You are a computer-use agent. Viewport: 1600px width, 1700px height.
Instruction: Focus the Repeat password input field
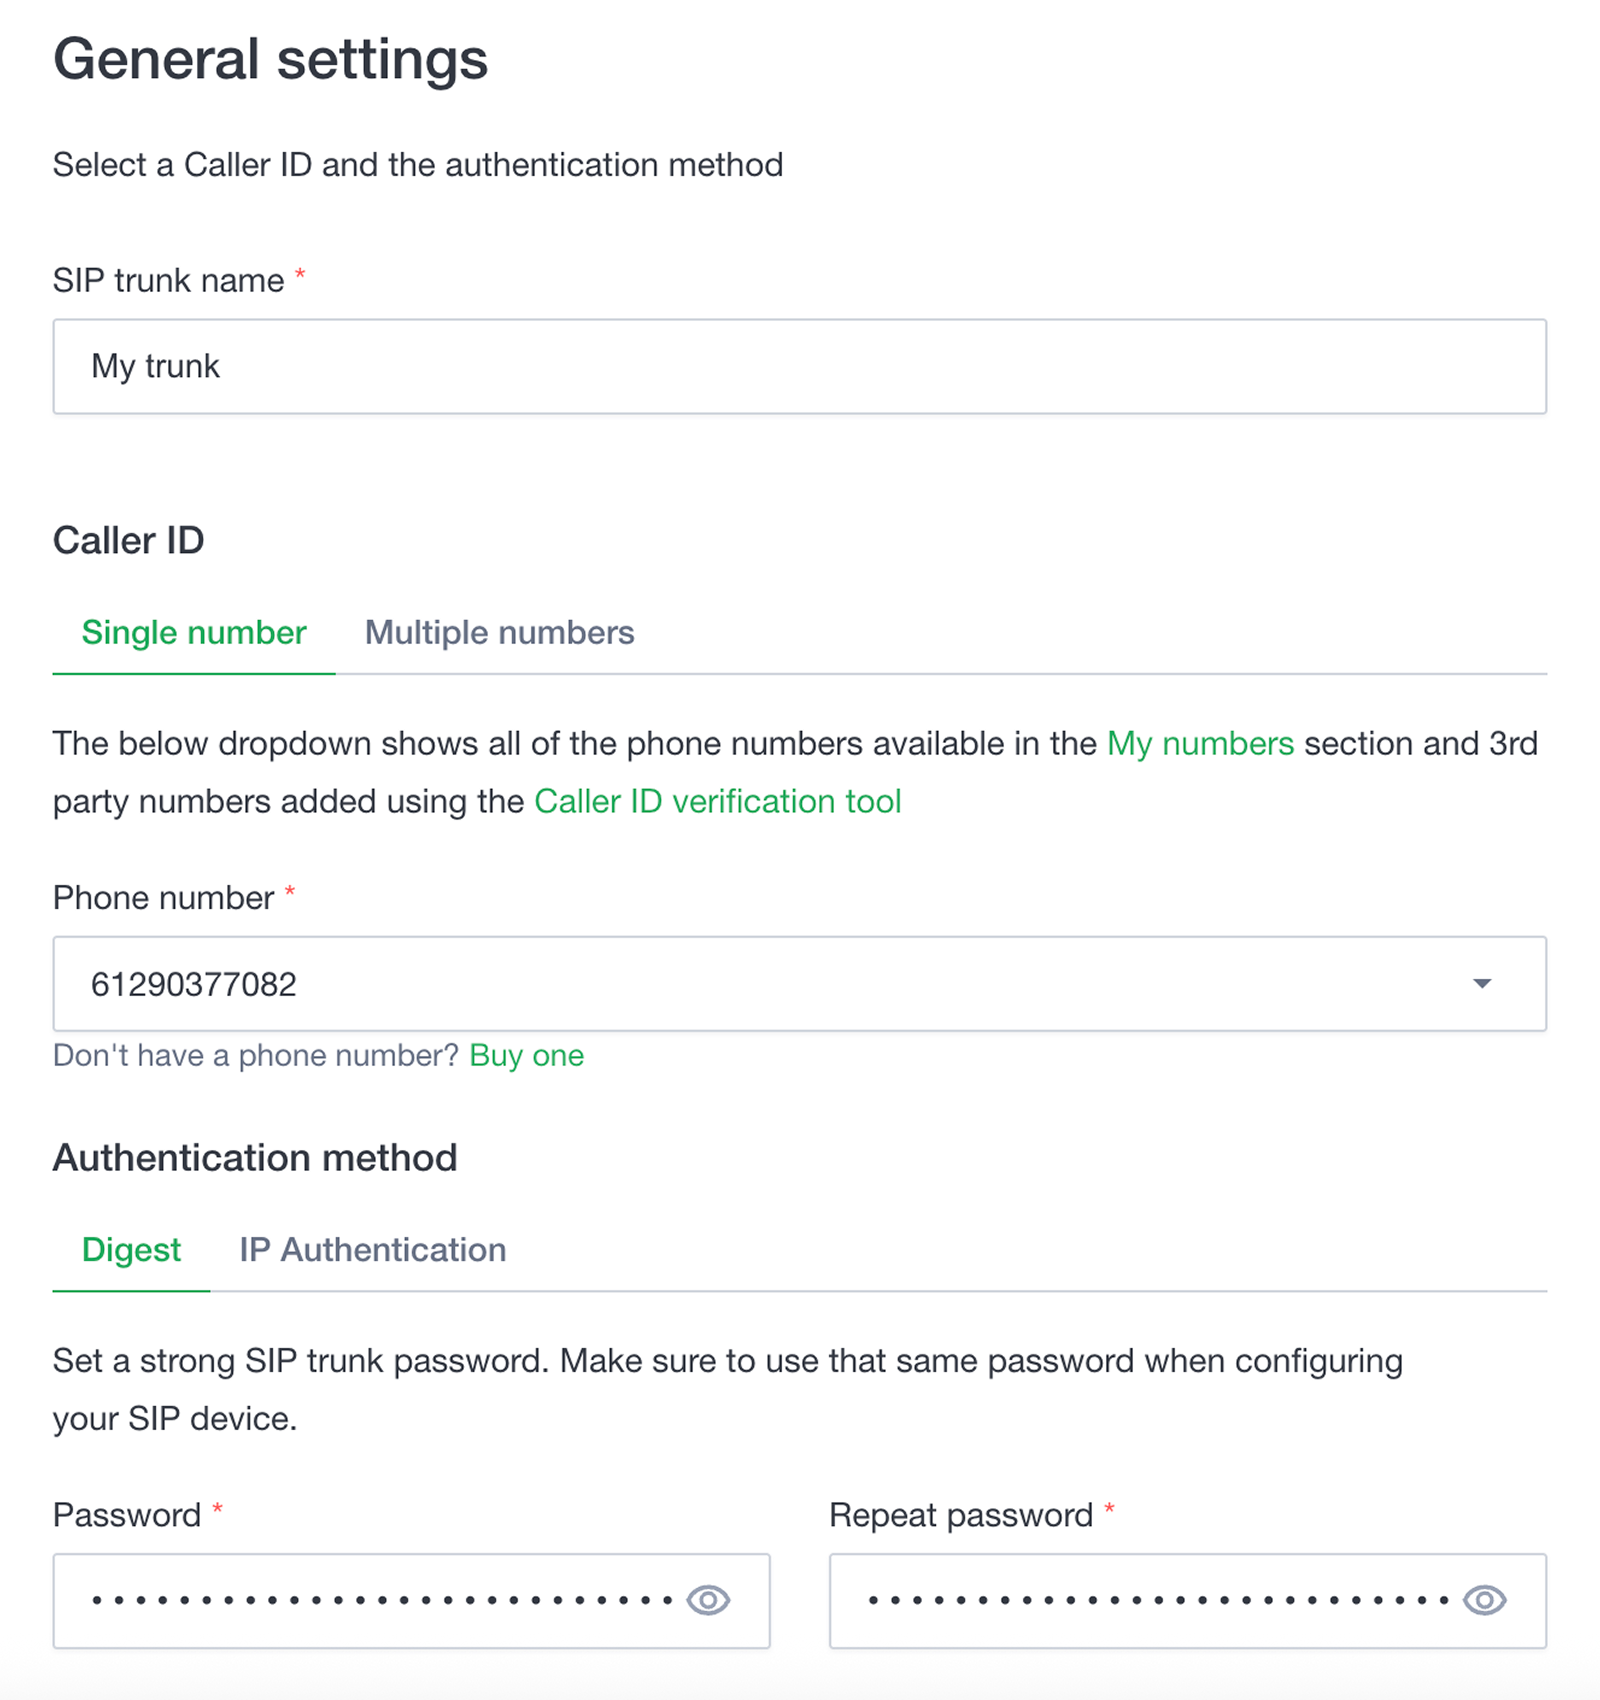pyautogui.click(x=1150, y=1600)
